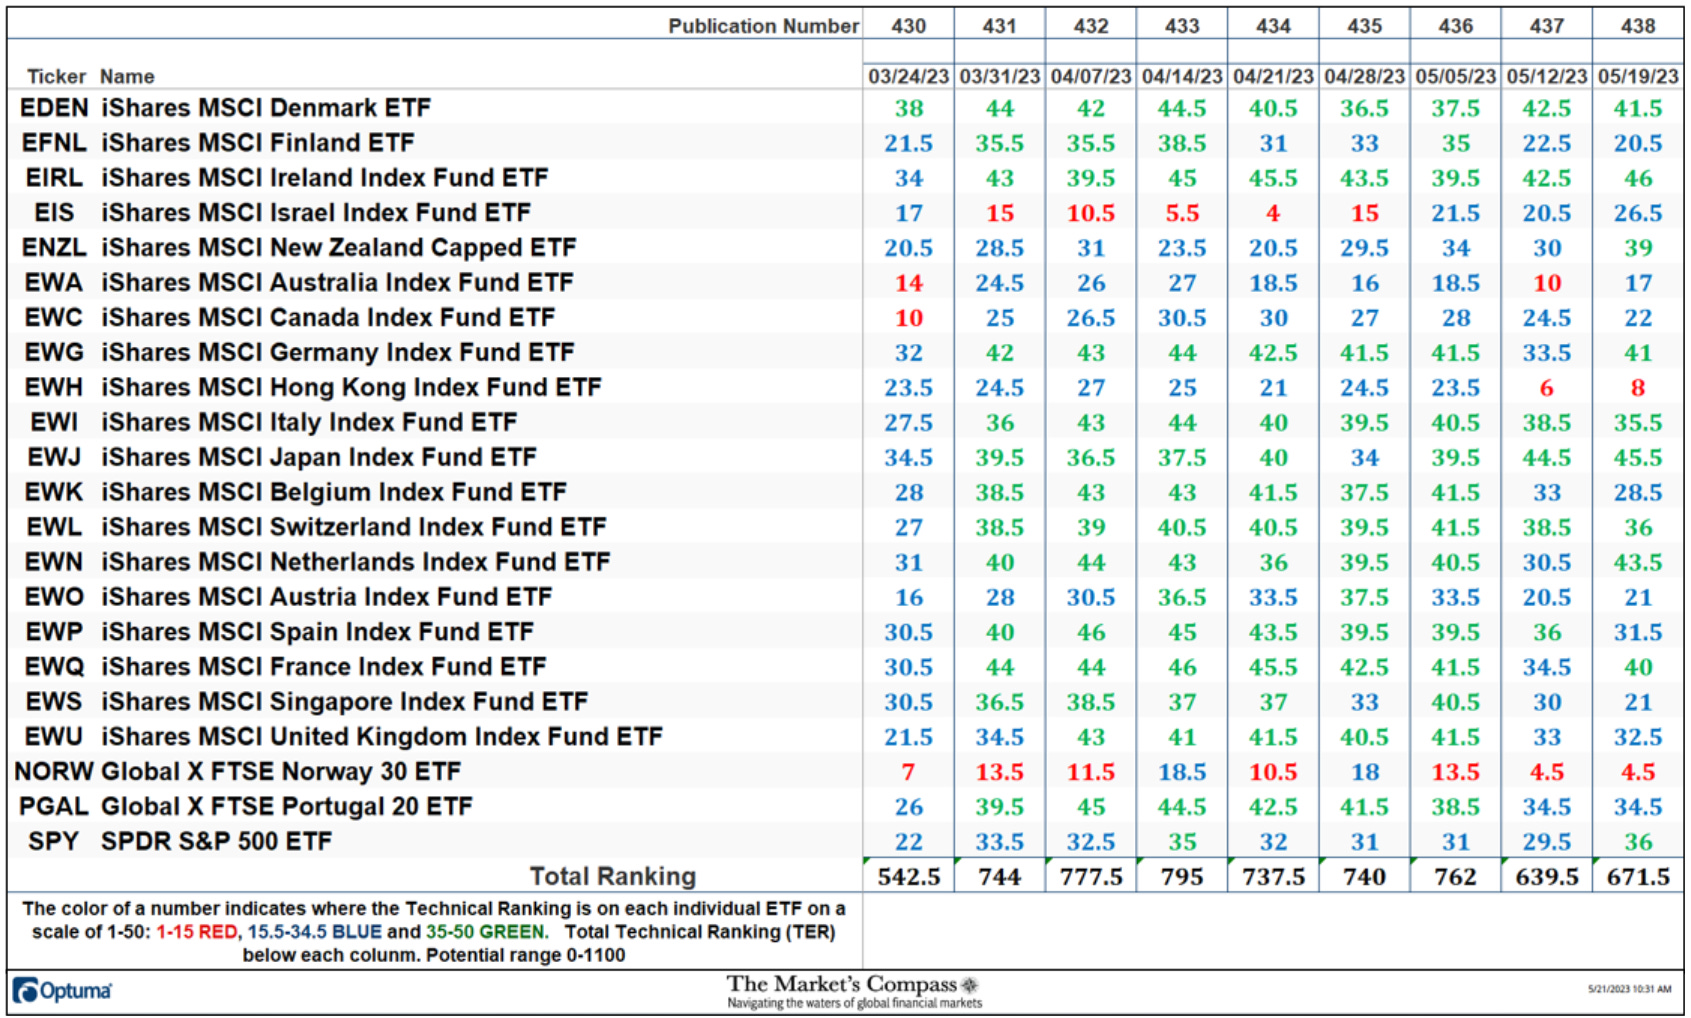The width and height of the screenshot is (1691, 1018).
Task: Click EWH red value 6 on 05/12/23
Action: point(1547,388)
